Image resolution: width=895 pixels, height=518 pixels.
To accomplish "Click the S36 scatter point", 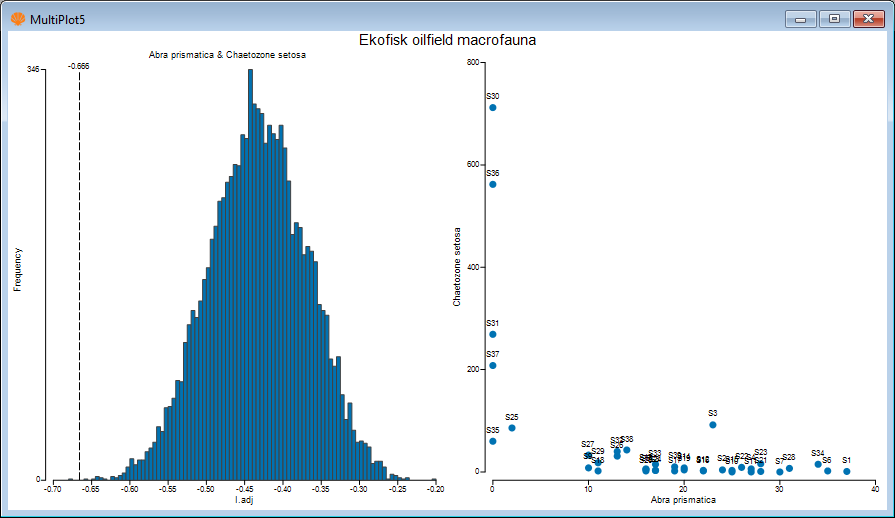I will pos(493,185).
